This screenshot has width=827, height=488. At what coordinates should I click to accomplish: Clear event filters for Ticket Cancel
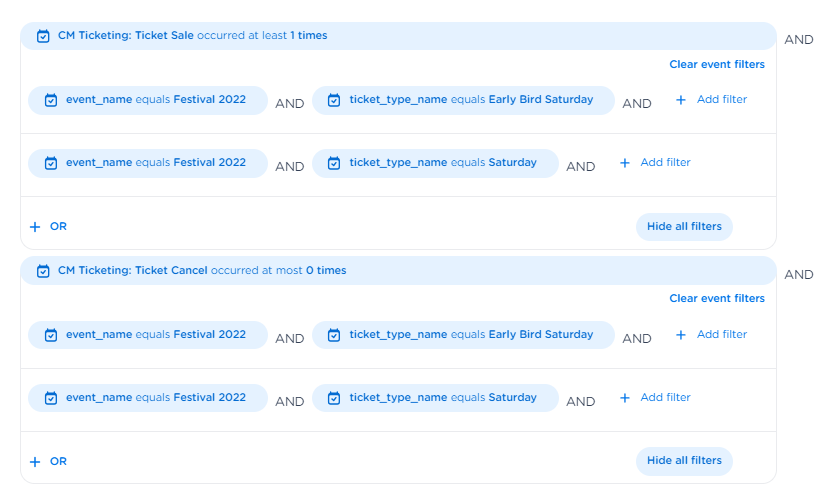click(716, 299)
